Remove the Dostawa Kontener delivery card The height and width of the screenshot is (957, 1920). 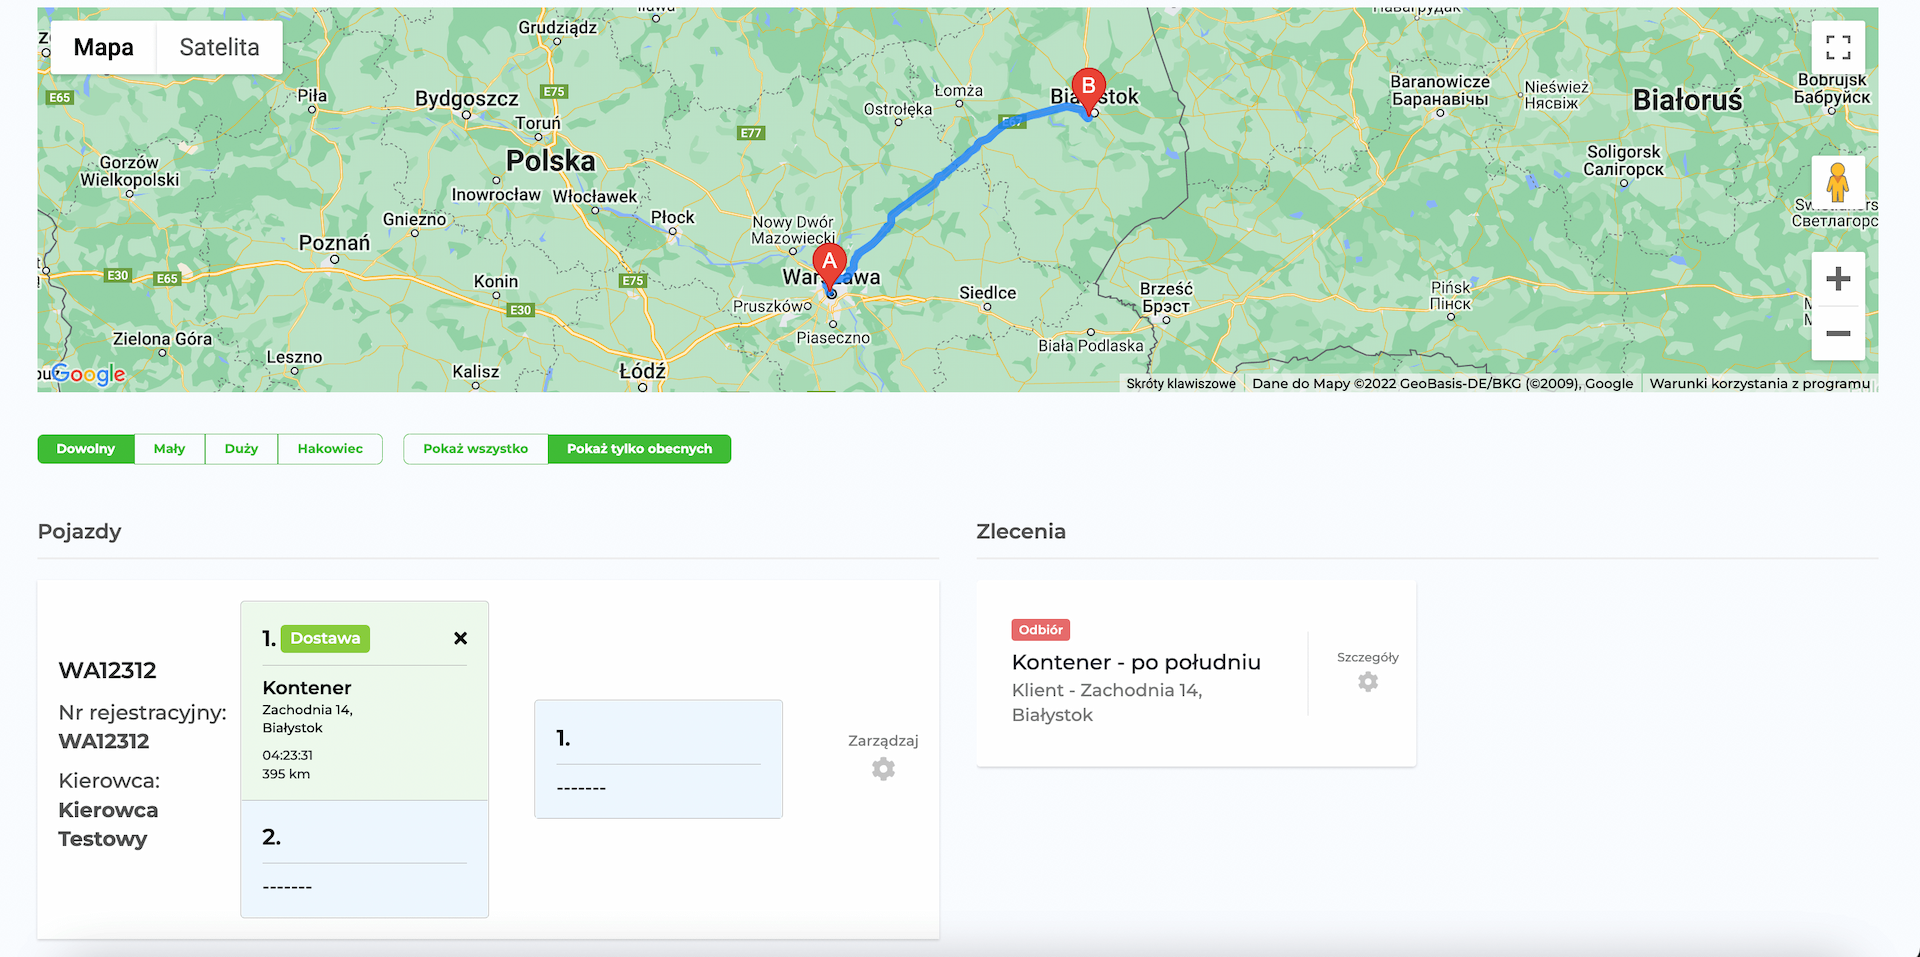(x=460, y=638)
